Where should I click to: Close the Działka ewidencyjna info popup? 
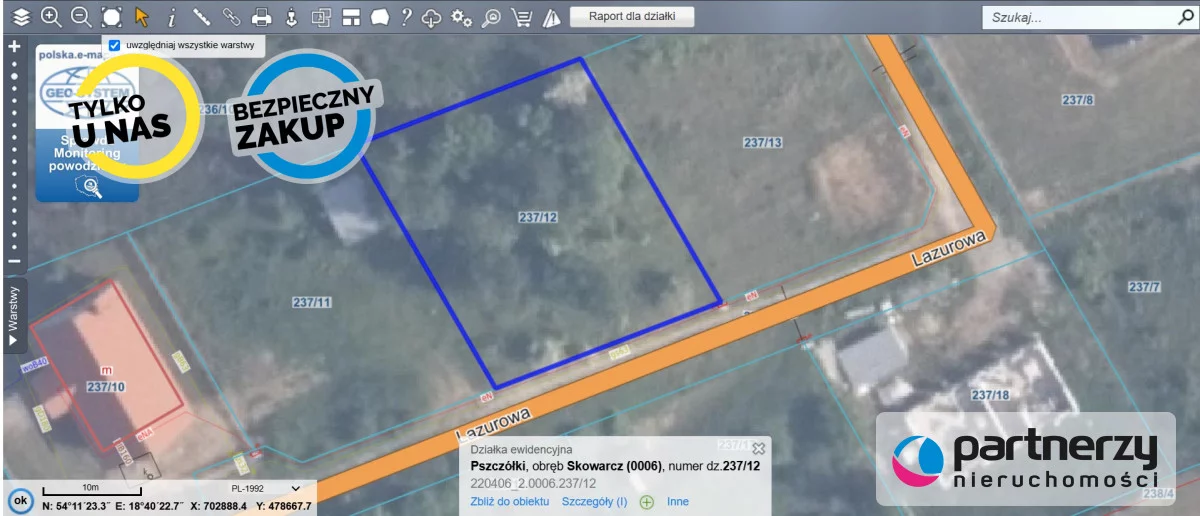(x=758, y=449)
